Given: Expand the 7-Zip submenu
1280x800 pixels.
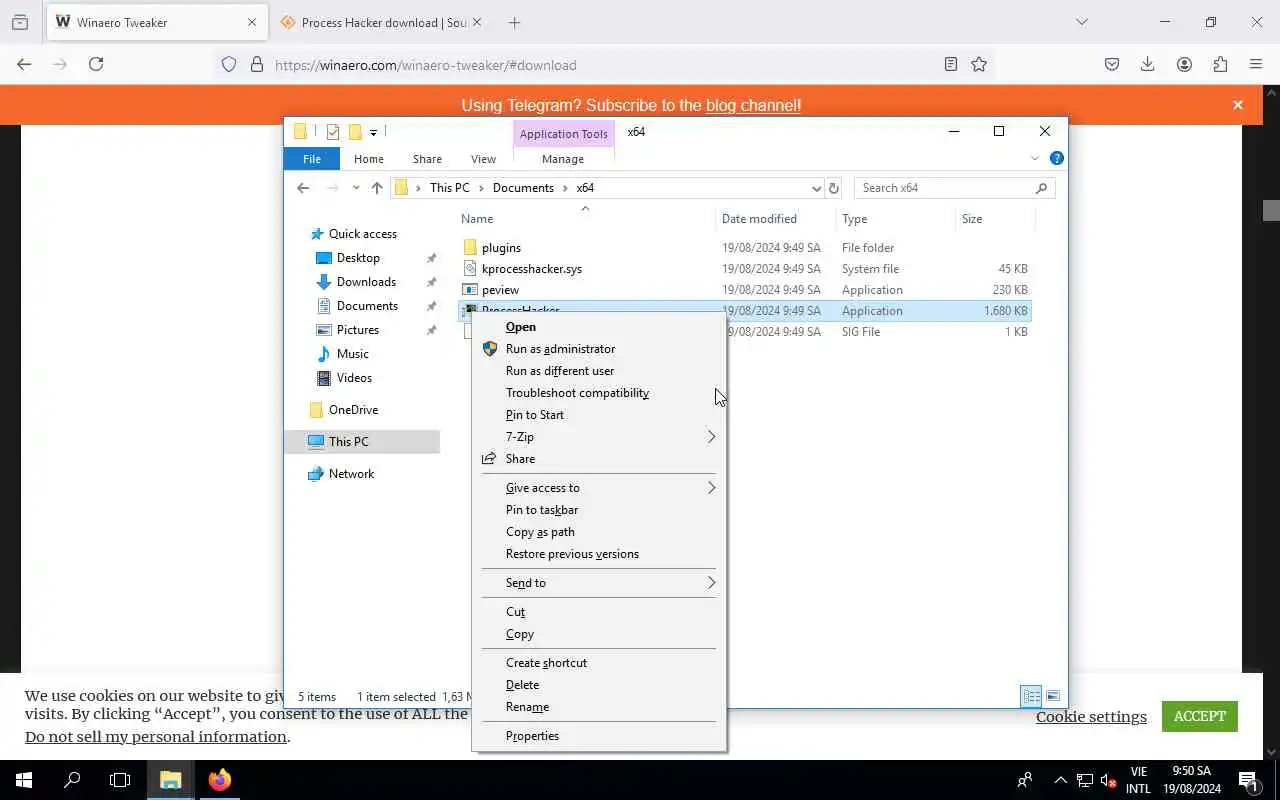Looking at the screenshot, I should pos(598,437).
